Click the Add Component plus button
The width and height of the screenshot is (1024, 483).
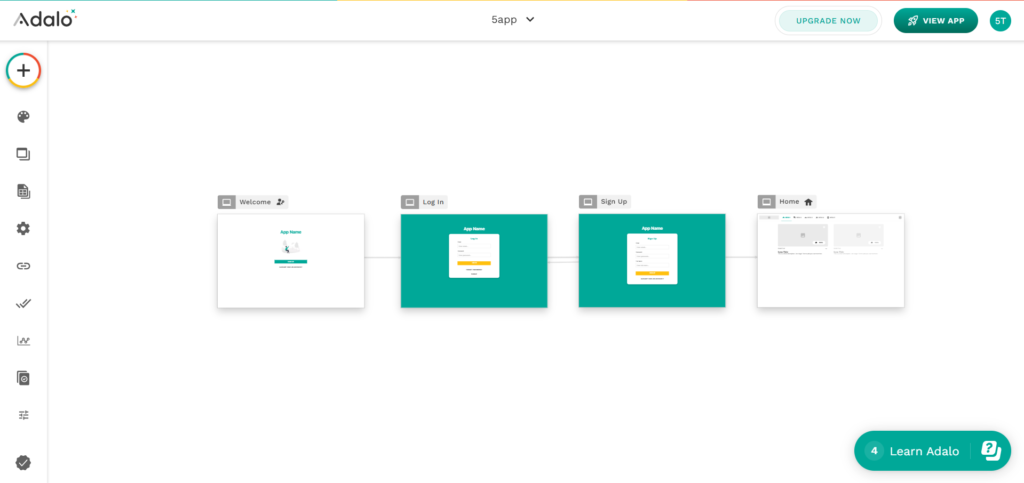click(24, 70)
